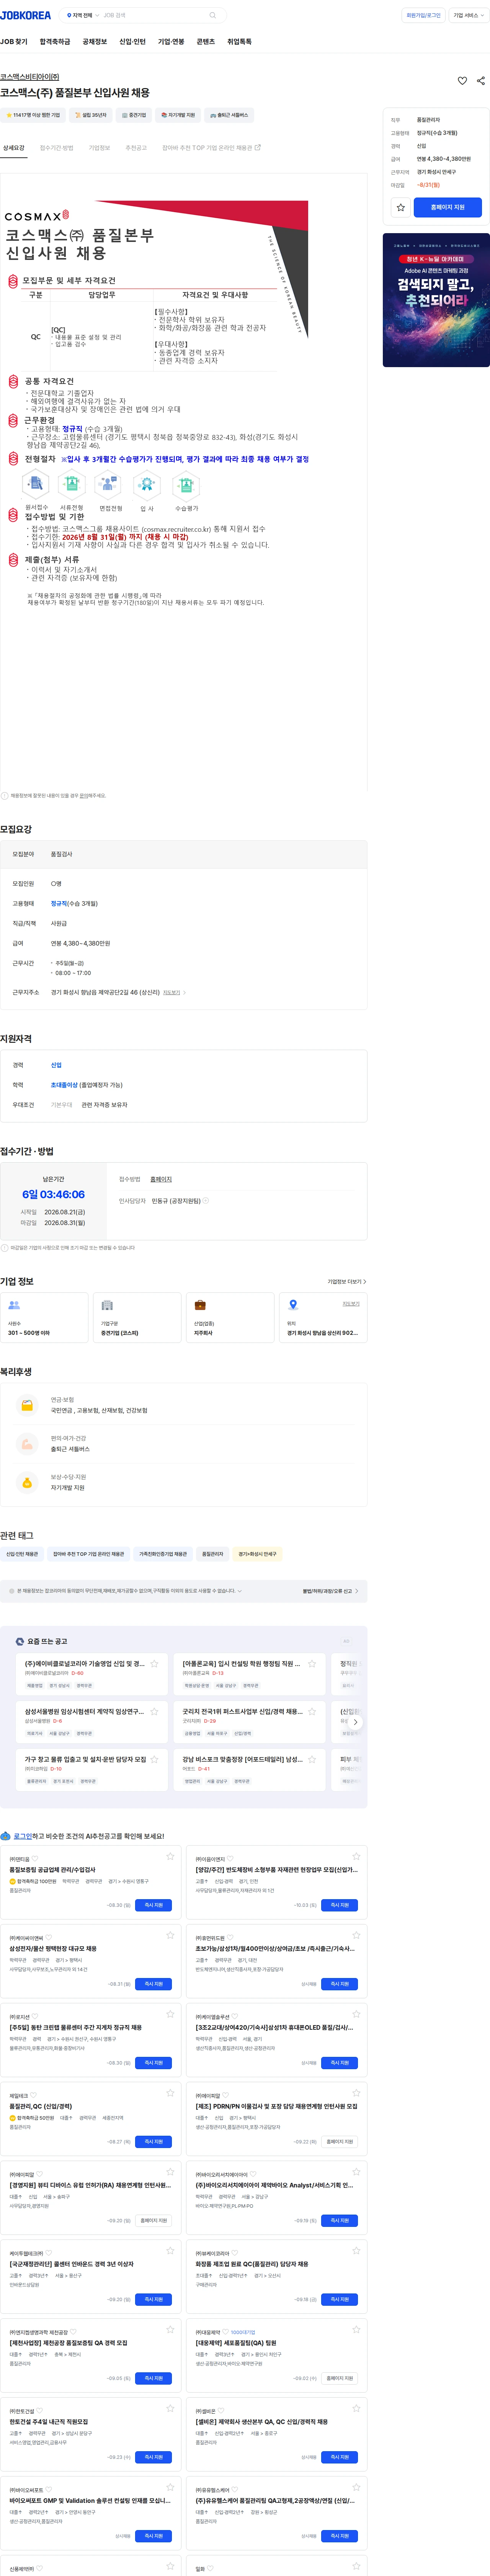Select the 추천공고 tab
The height and width of the screenshot is (2576, 490).
tap(136, 148)
